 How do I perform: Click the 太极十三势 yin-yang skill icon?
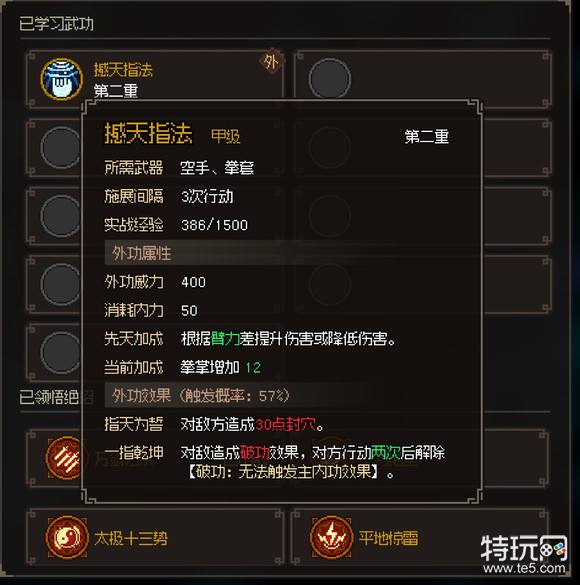(67, 537)
